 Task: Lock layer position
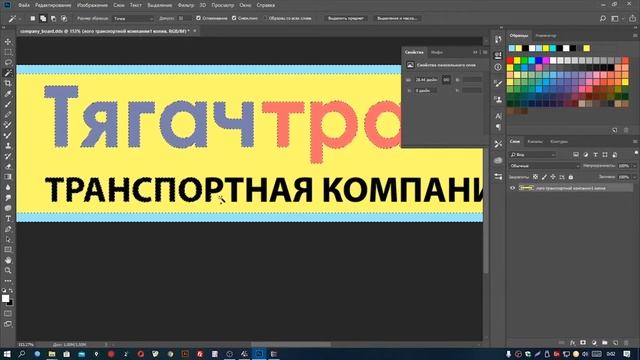click(553, 177)
